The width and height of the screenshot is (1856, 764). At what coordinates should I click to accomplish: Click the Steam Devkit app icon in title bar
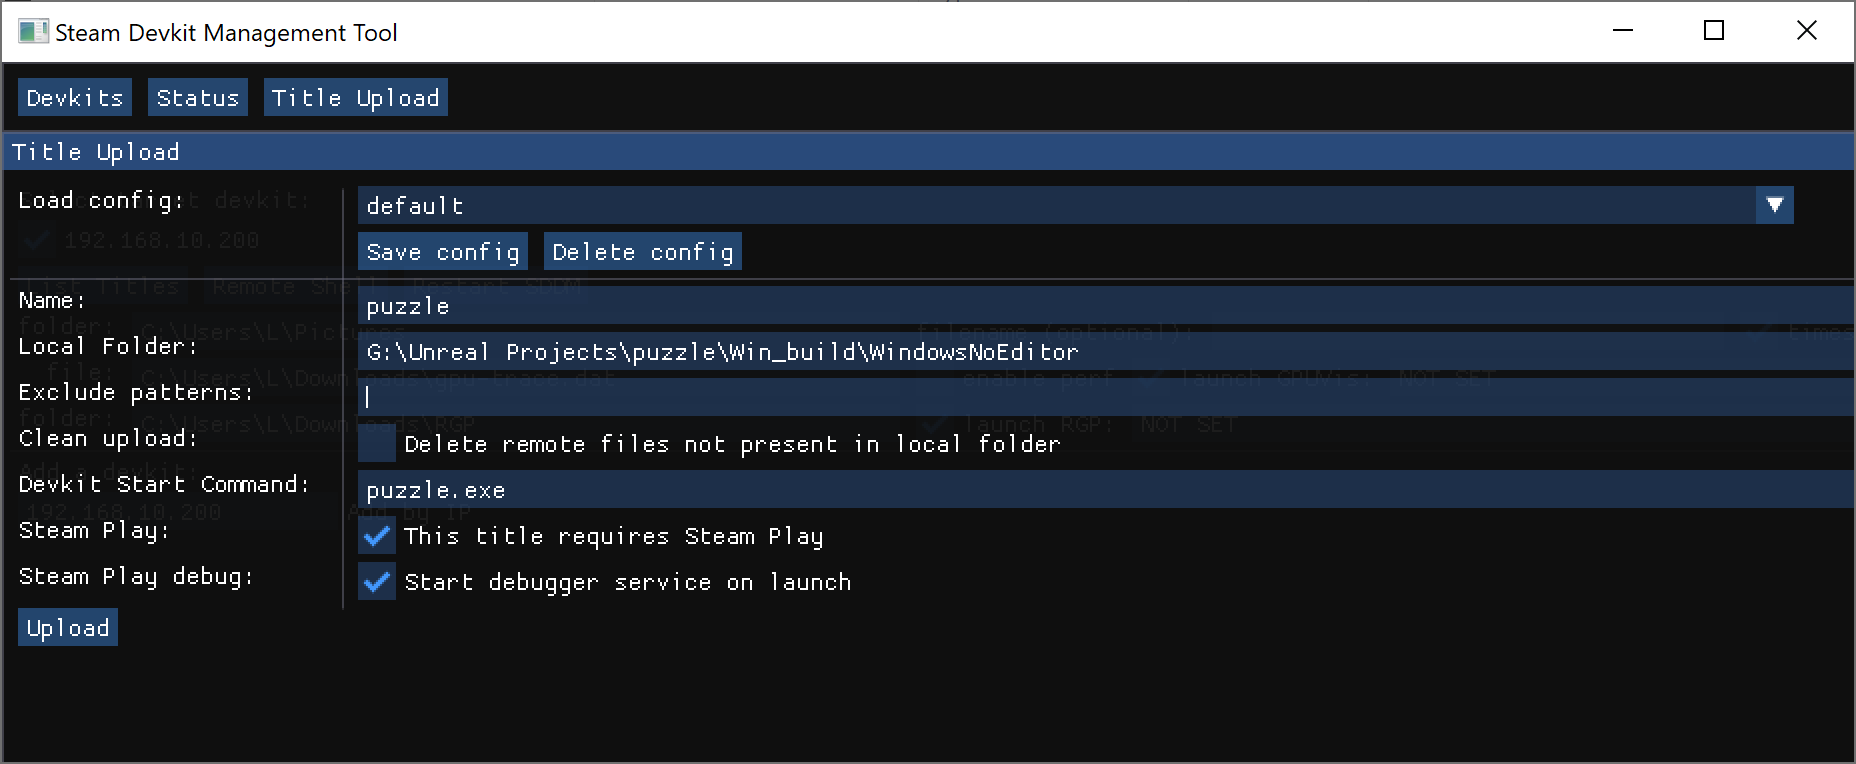pos(33,32)
